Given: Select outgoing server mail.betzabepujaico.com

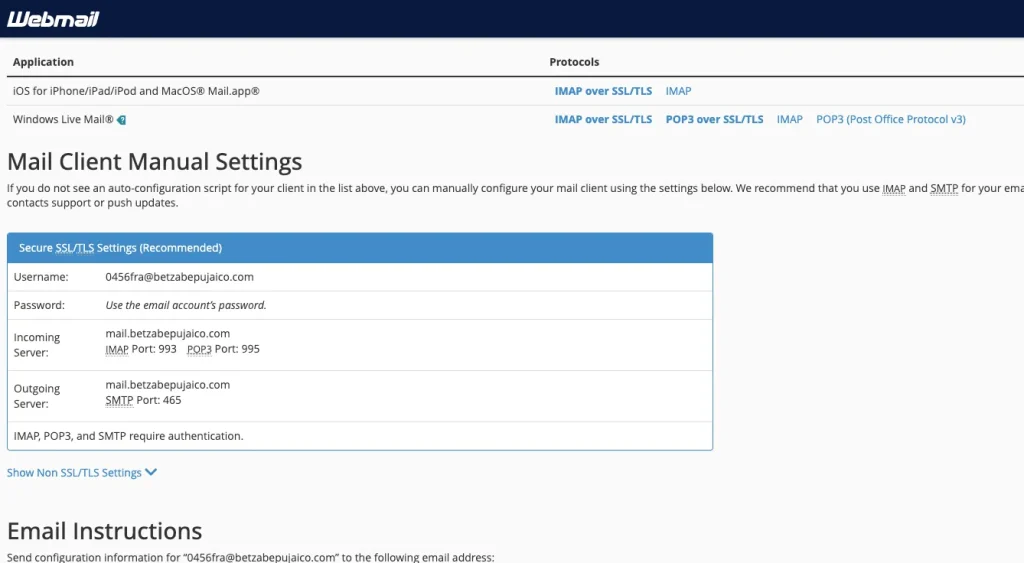Looking at the screenshot, I should pyautogui.click(x=167, y=385).
